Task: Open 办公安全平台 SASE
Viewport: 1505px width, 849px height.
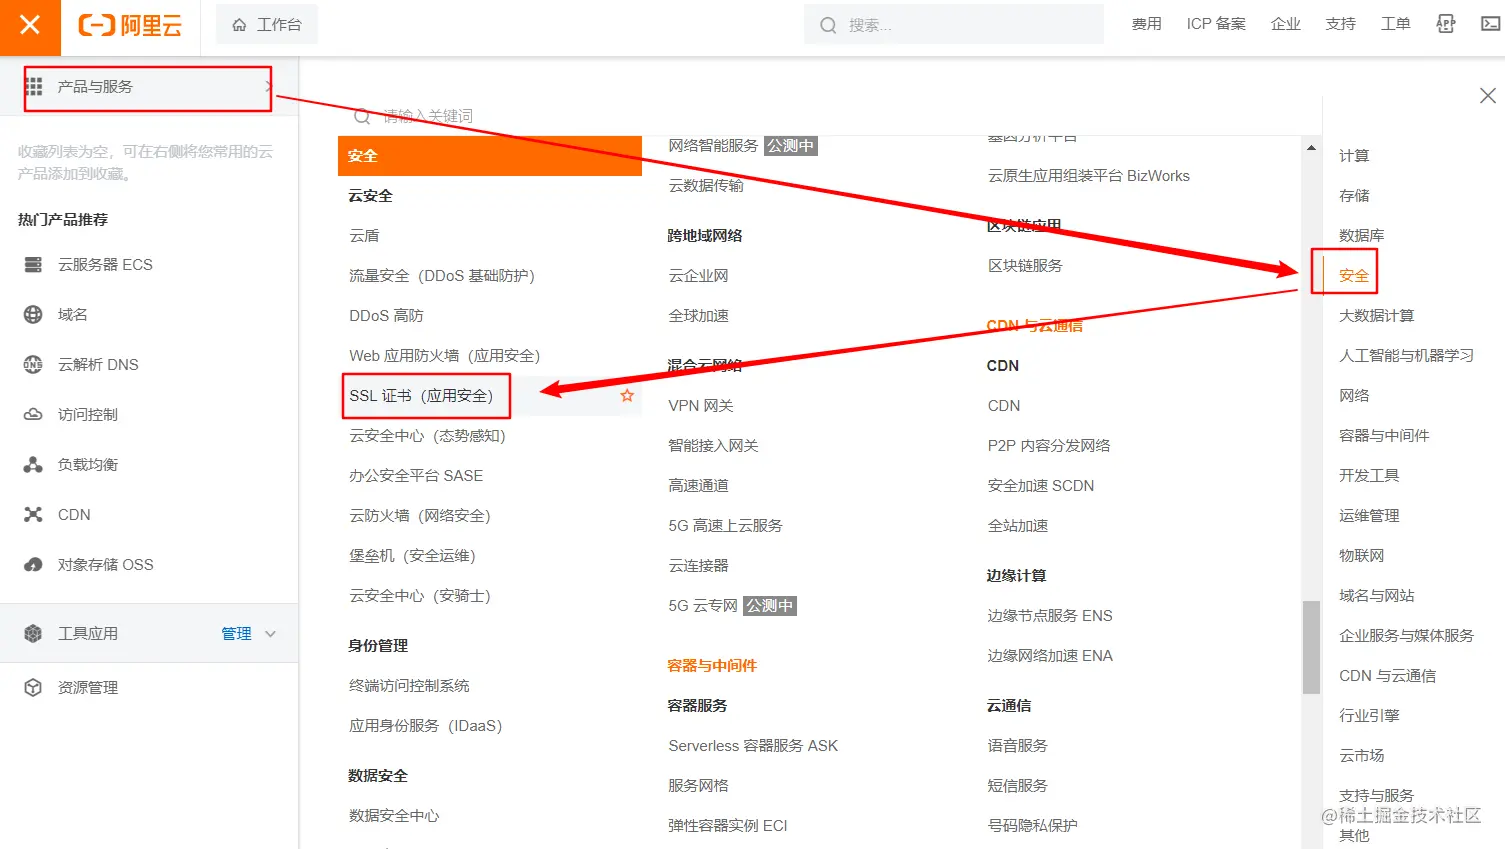Action: [x=416, y=475]
